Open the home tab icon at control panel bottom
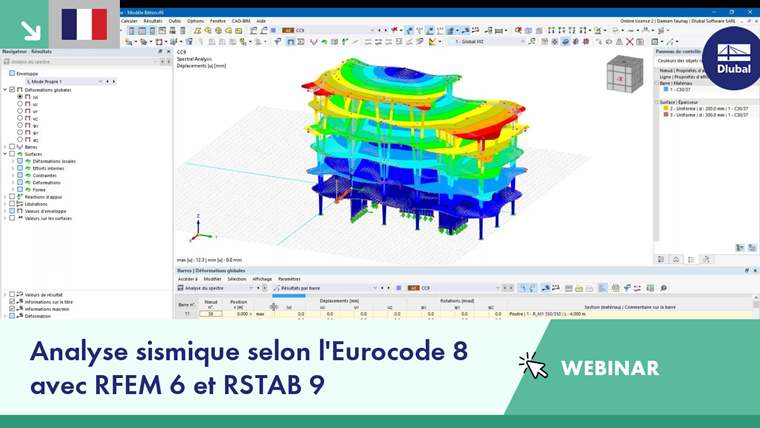760x428 pixels. pyautogui.click(x=676, y=259)
